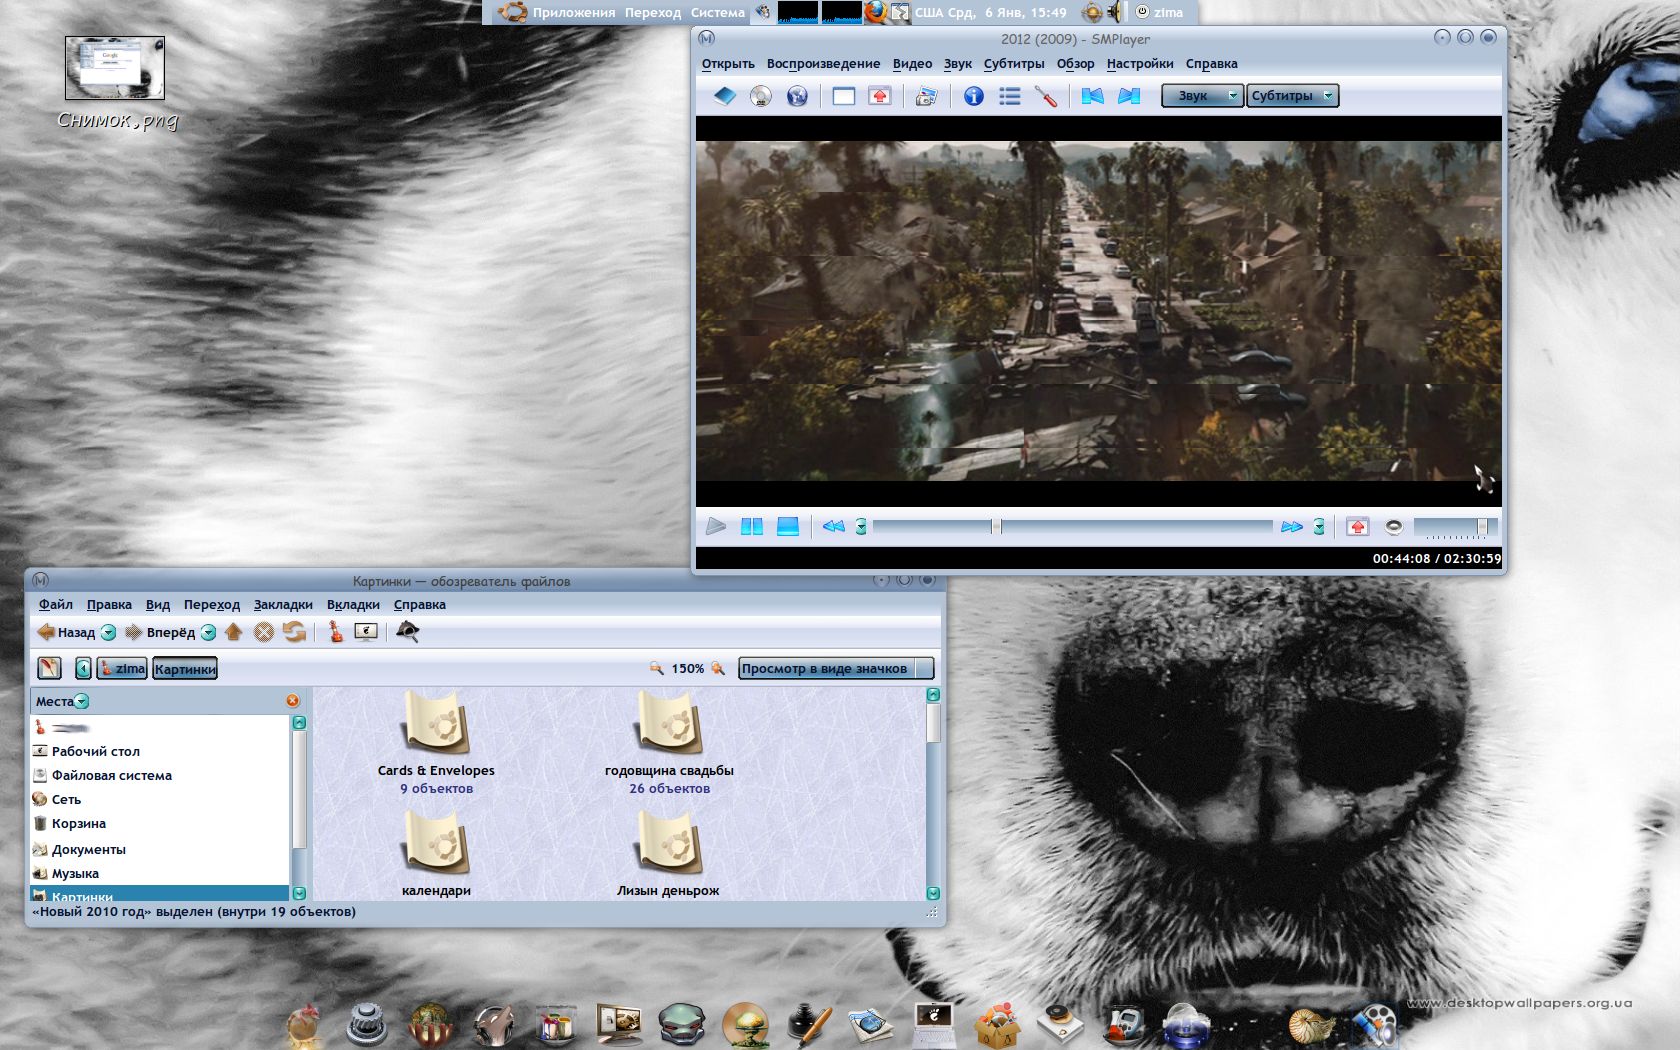Open the Видео menu in SMPlayer

coord(912,64)
